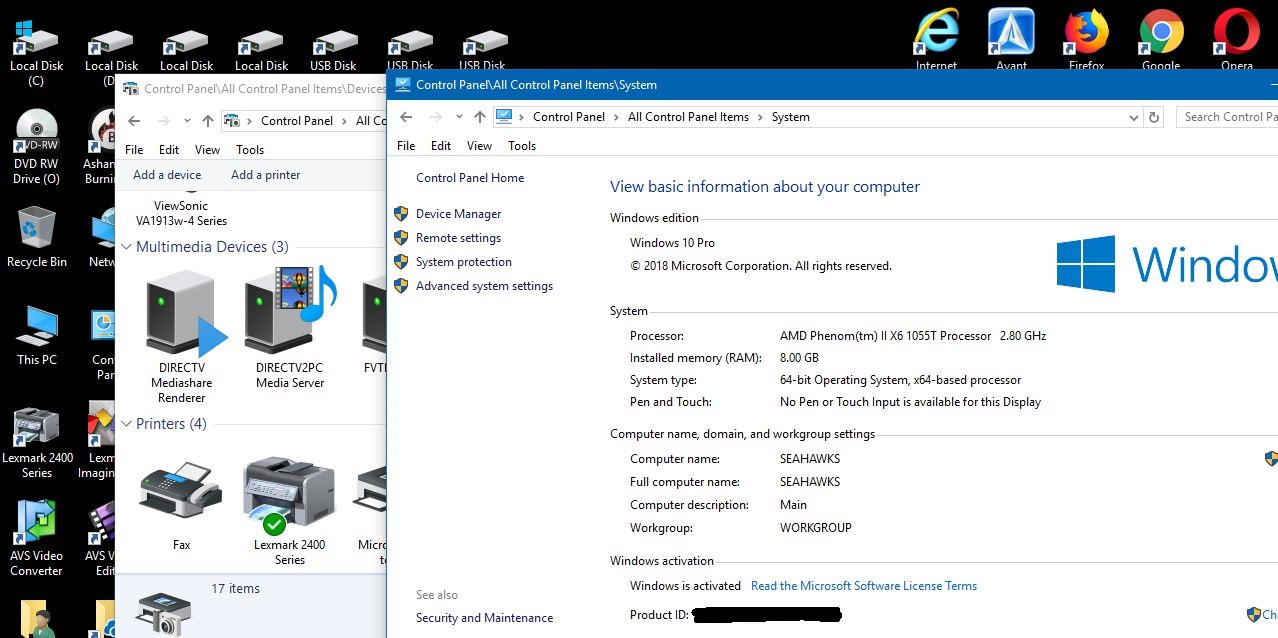The height and width of the screenshot is (638, 1278).
Task: Click the refresh button in System address bar
Action: pos(1154,117)
